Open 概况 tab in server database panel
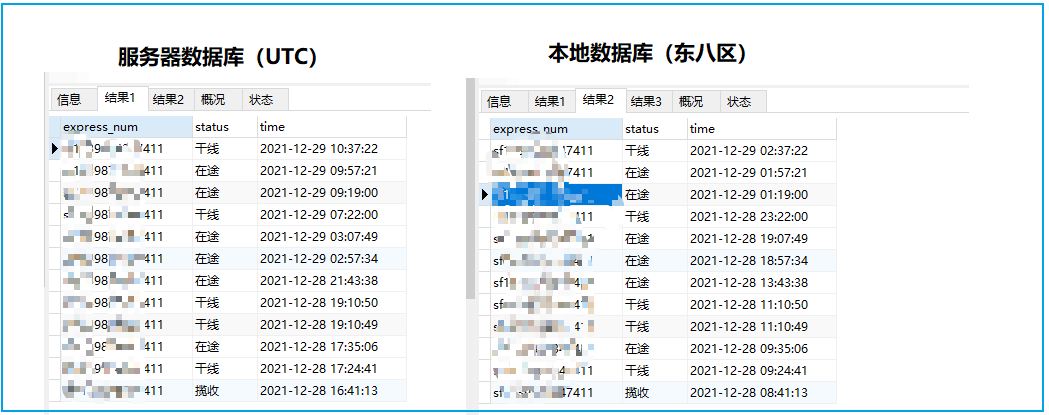Screen dimensions: 1049x415 (x=217, y=100)
